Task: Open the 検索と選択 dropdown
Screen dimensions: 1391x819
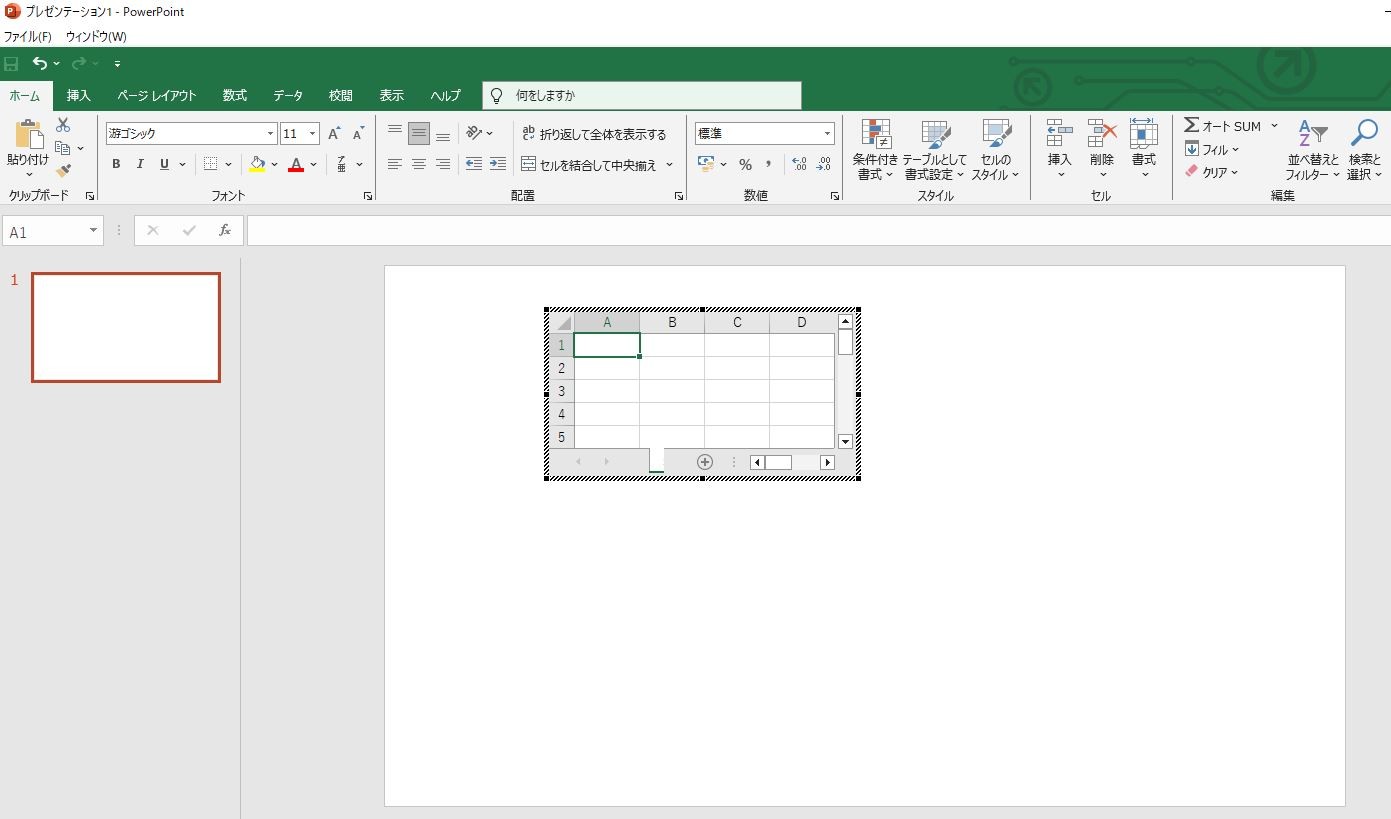Action: (1364, 150)
